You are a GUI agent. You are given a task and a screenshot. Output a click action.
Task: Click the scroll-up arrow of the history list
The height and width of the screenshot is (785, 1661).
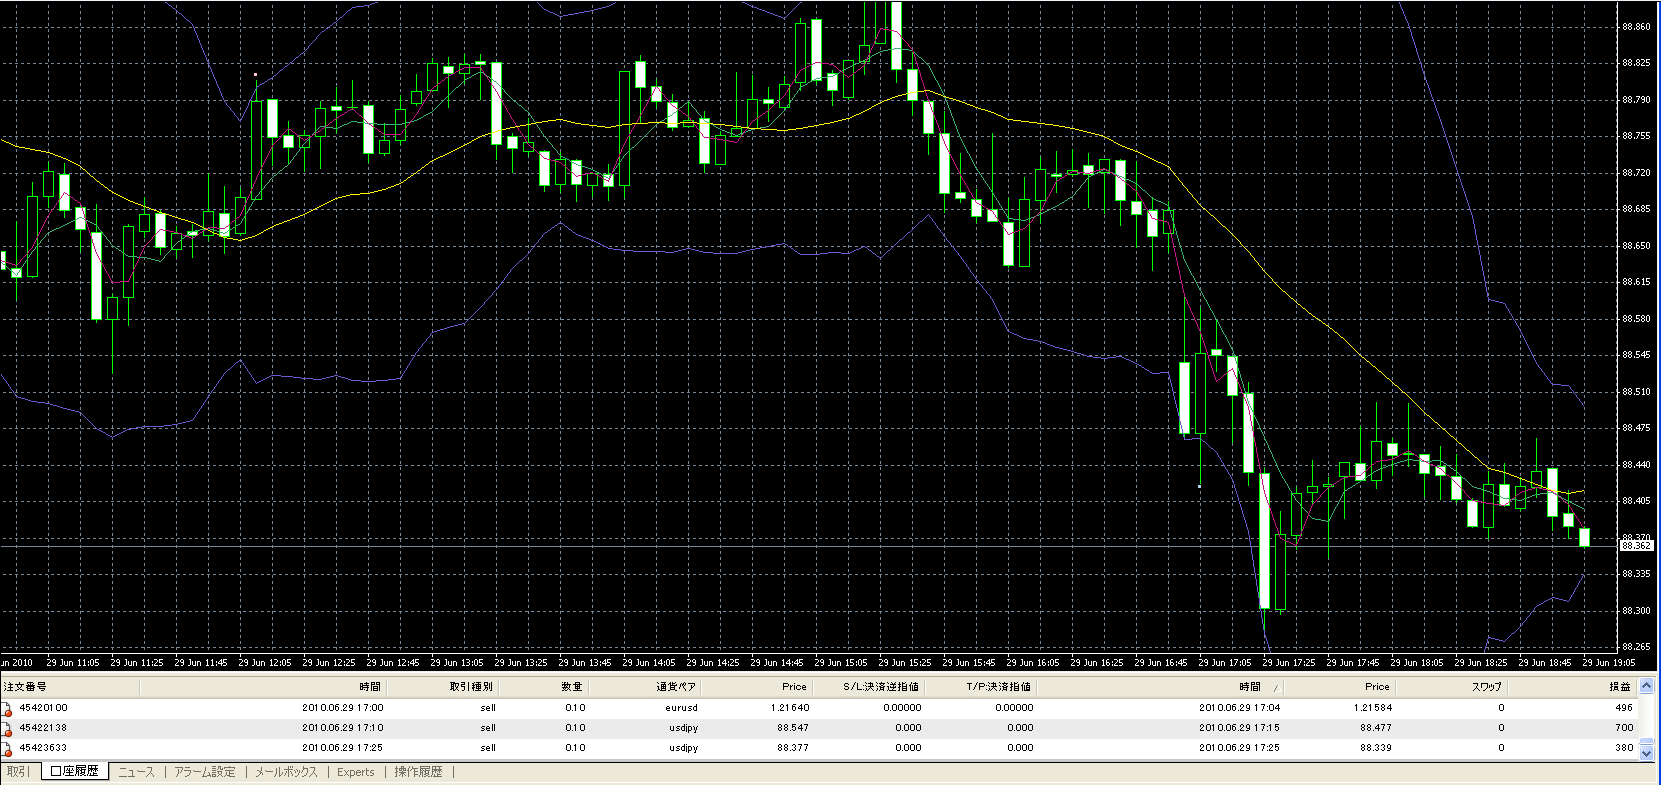coord(1647,686)
